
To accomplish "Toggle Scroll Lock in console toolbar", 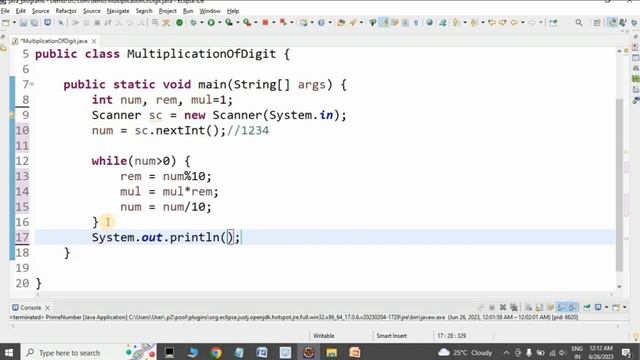I will pyautogui.click(x=539, y=307).
